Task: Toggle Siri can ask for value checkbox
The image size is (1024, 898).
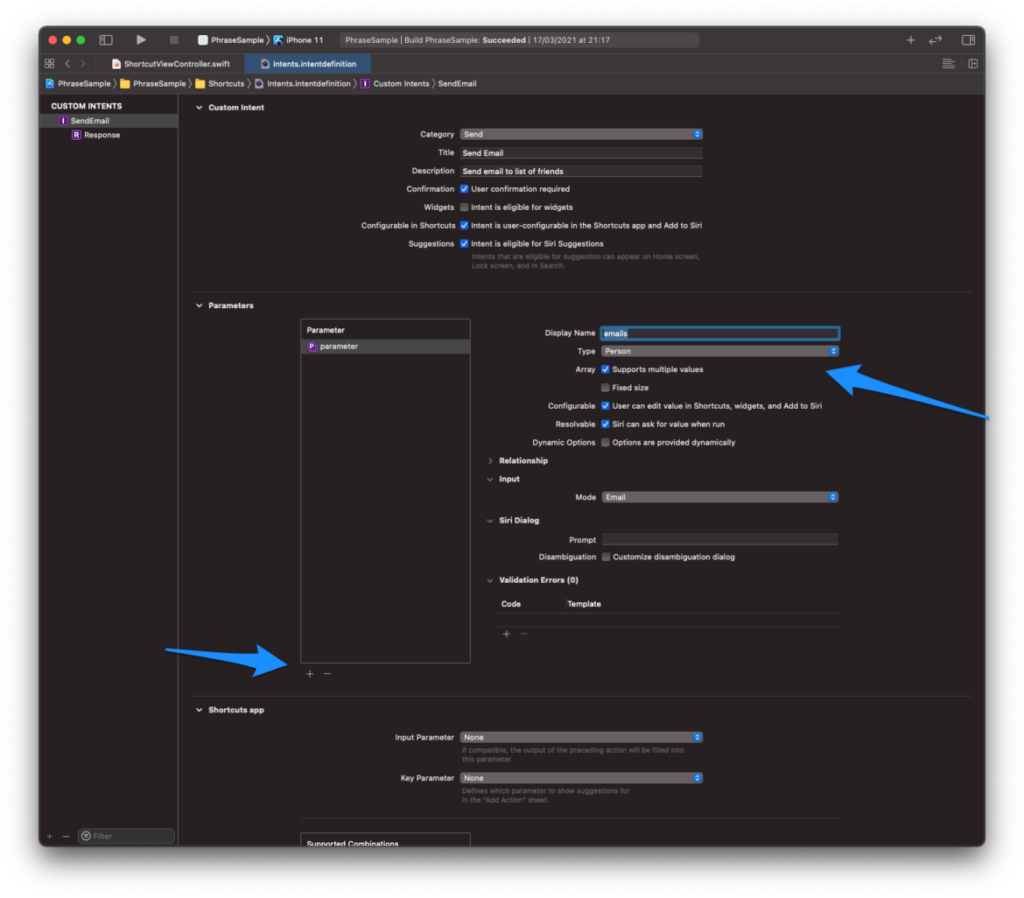Action: 605,424
